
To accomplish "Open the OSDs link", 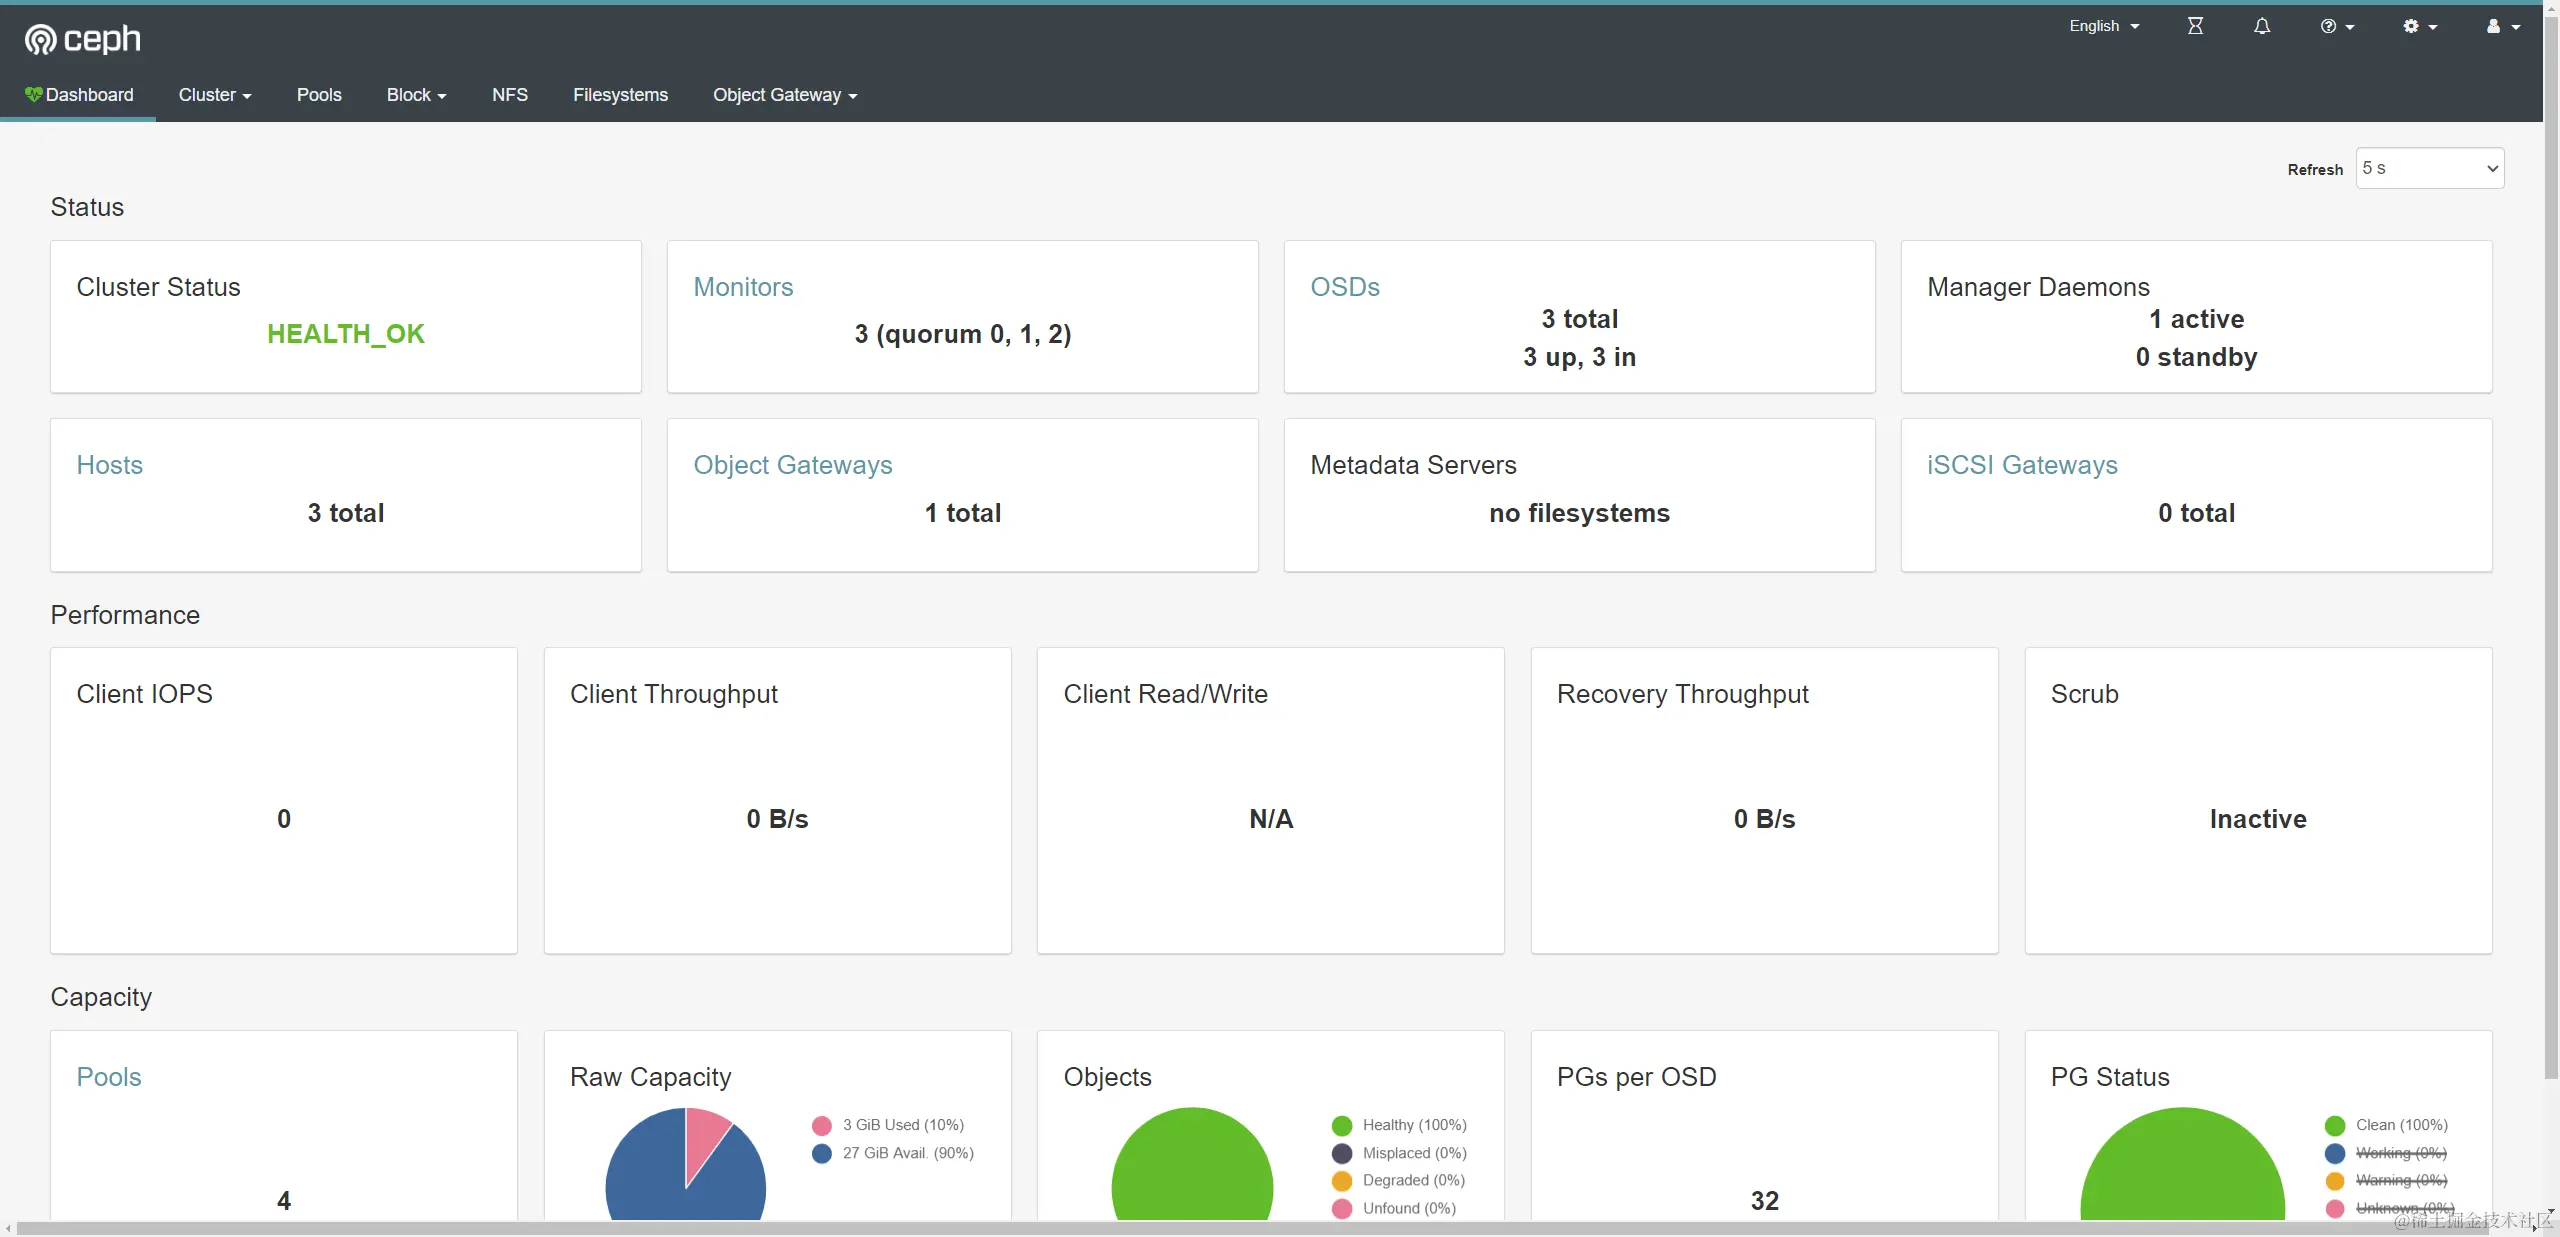I will pos(1345,287).
